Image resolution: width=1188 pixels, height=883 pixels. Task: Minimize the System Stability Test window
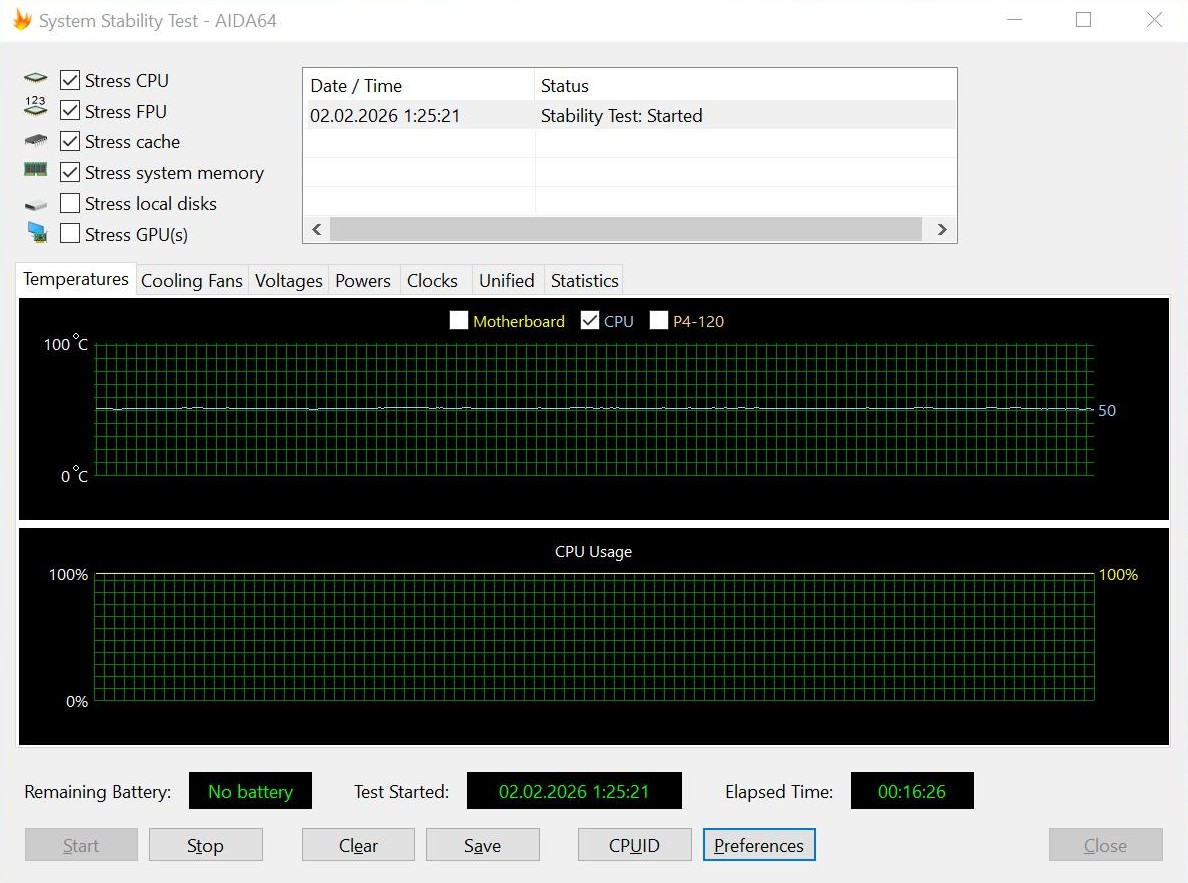point(1014,20)
